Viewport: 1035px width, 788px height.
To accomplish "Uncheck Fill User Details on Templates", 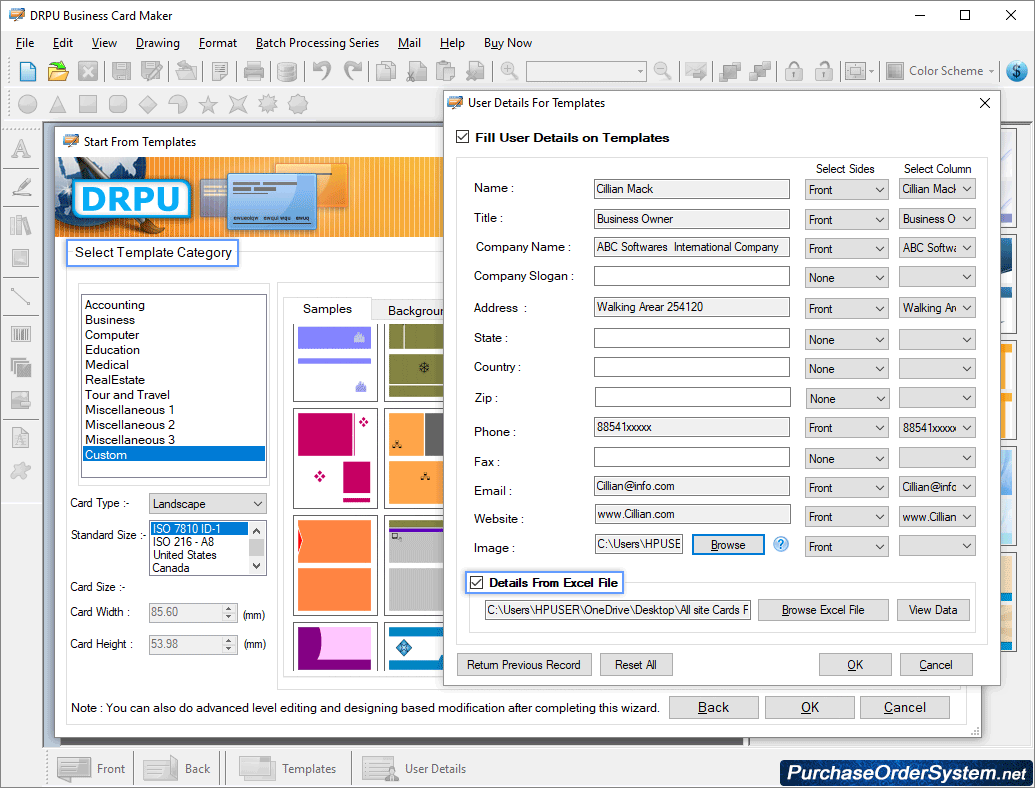I will point(463,137).
